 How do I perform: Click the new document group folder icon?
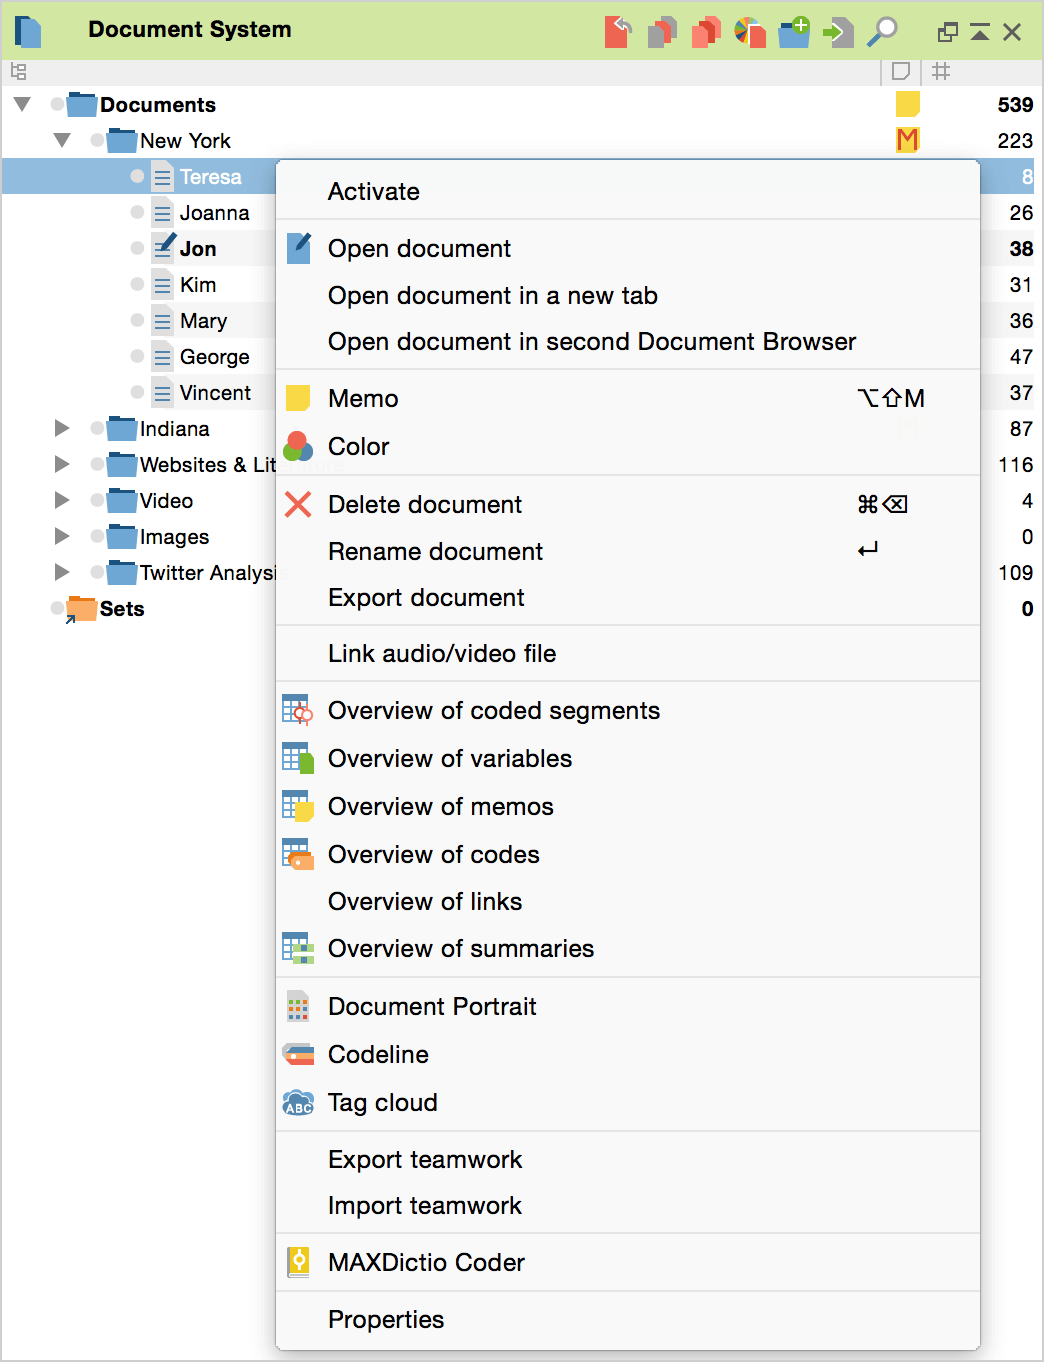click(x=794, y=32)
